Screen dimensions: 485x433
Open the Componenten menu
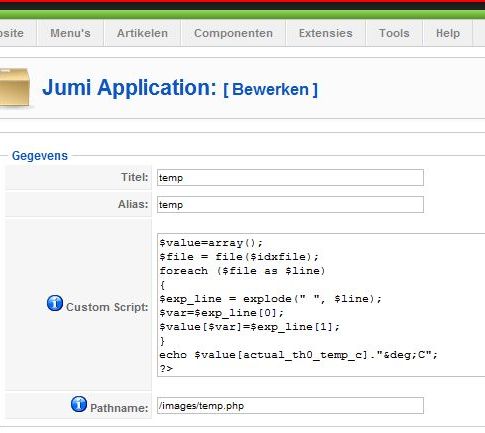pyautogui.click(x=233, y=33)
